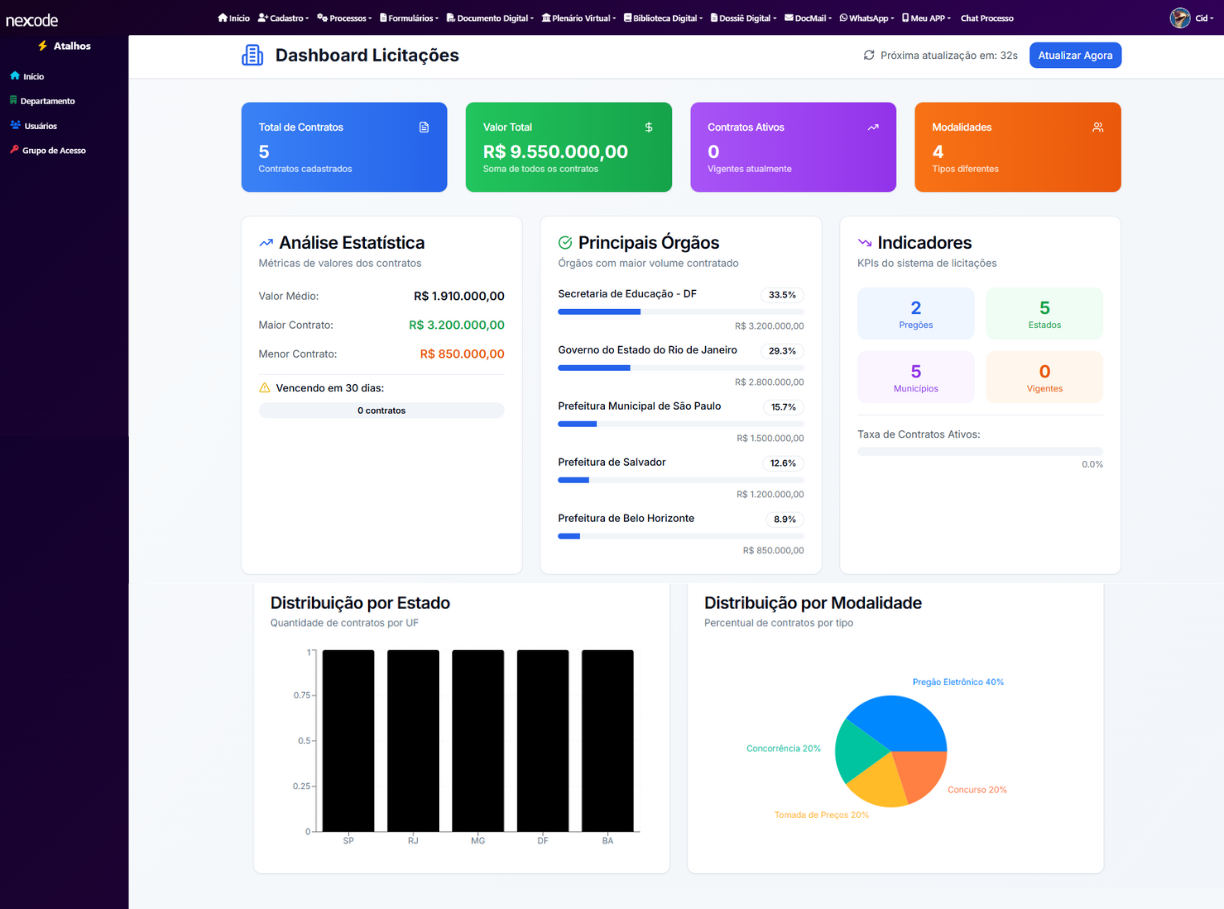The image size is (1224, 909).
Task: Open the Cid user account dropdown
Action: point(1204,18)
